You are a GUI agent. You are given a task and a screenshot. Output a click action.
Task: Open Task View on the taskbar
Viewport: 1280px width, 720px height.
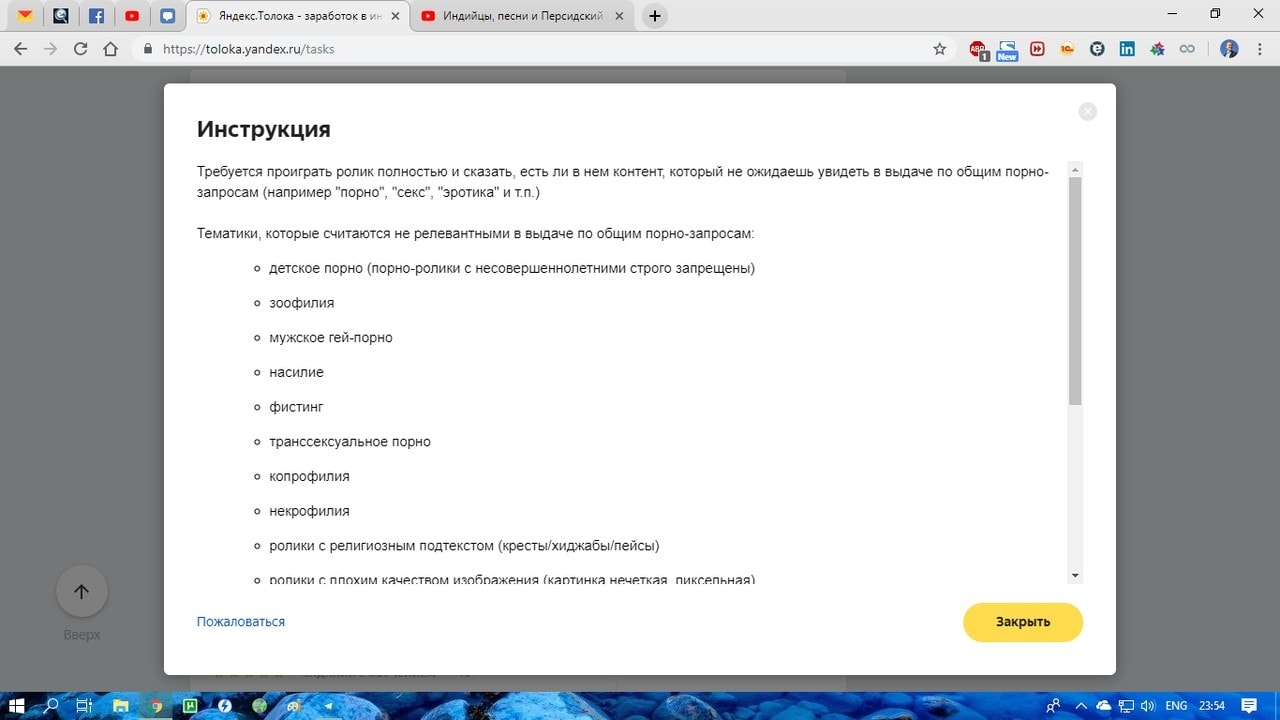pyautogui.click(x=85, y=705)
